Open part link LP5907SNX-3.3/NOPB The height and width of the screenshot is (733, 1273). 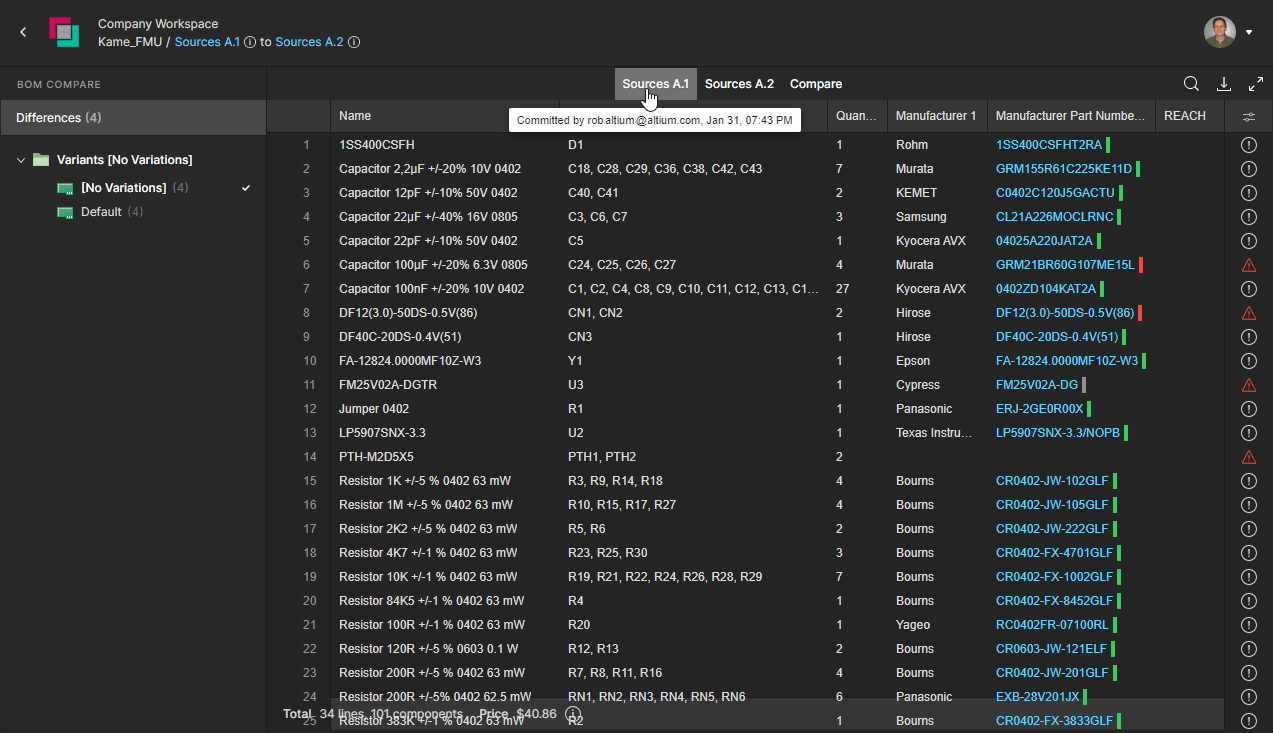click(1057, 433)
